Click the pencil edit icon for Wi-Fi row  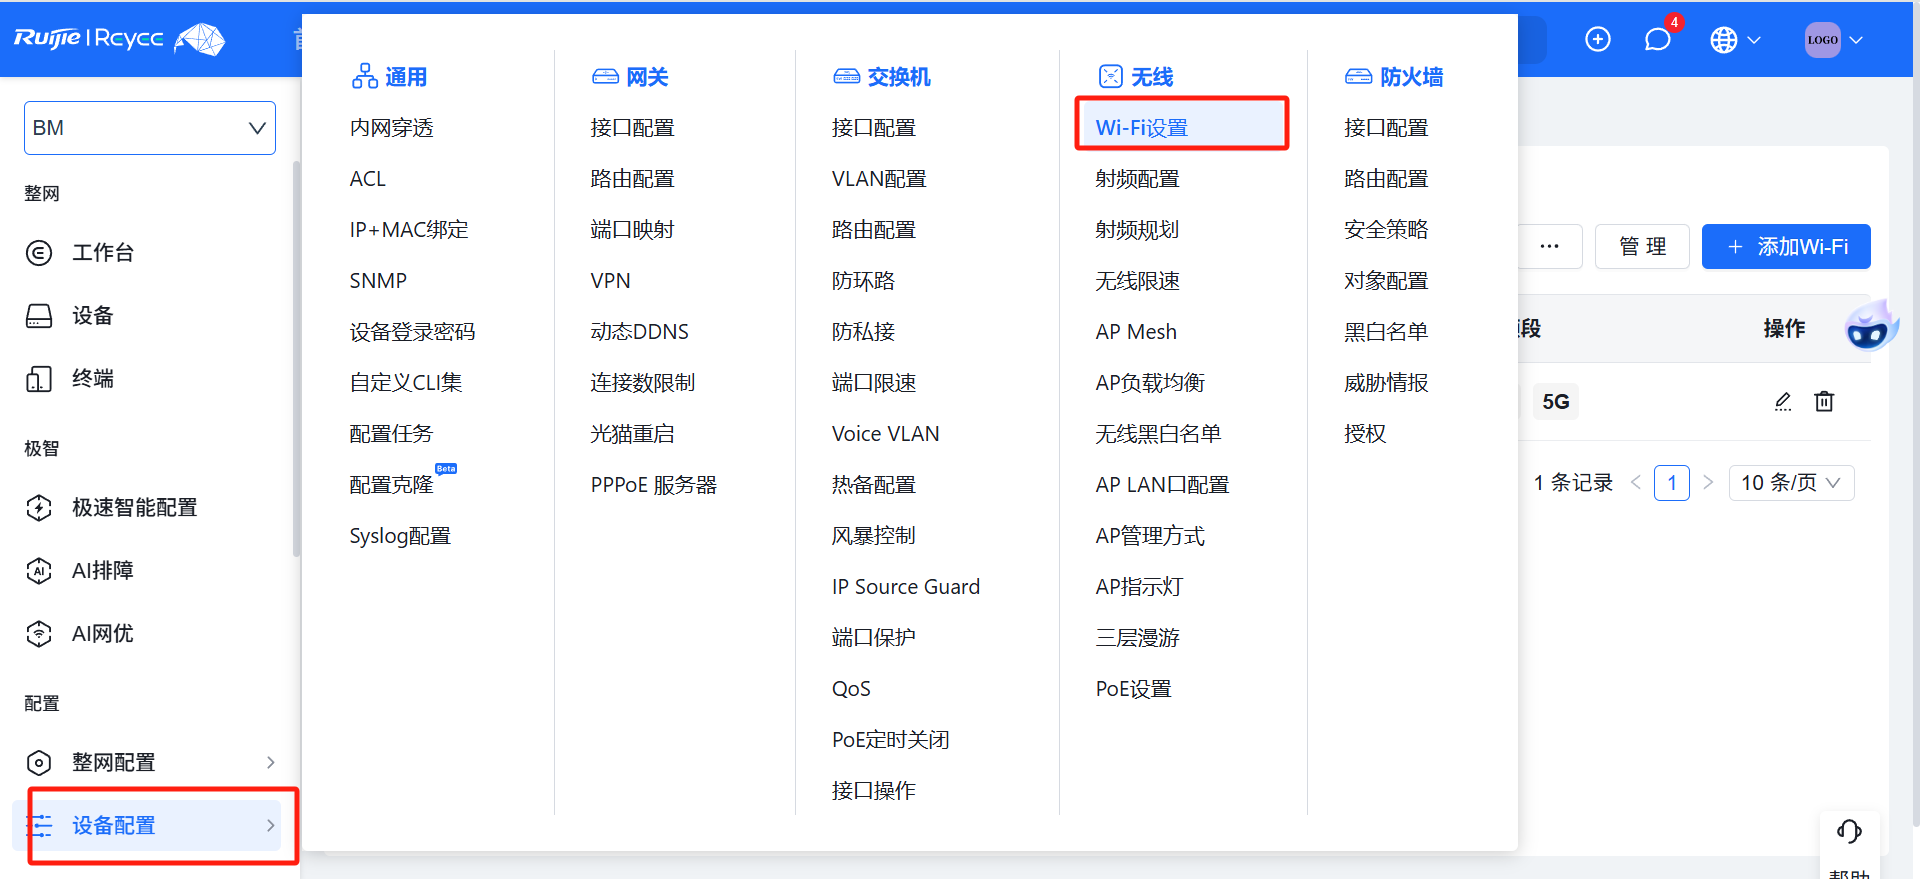coord(1783,402)
